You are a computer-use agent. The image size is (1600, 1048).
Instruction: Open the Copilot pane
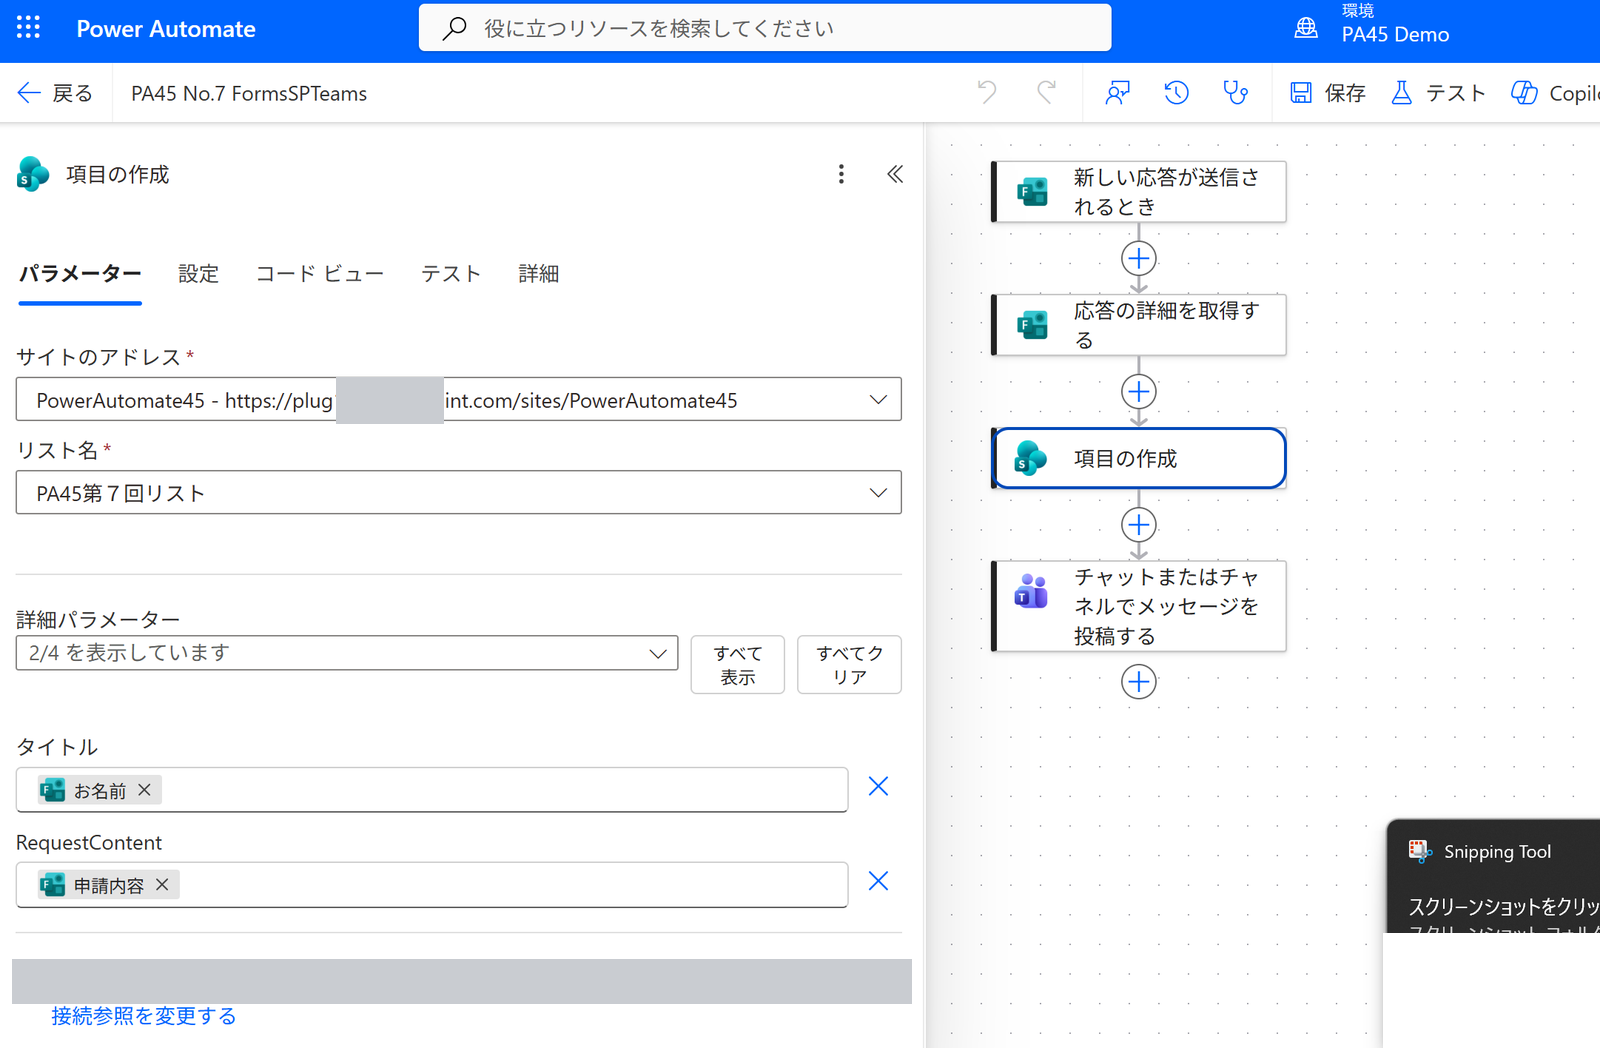[1555, 93]
